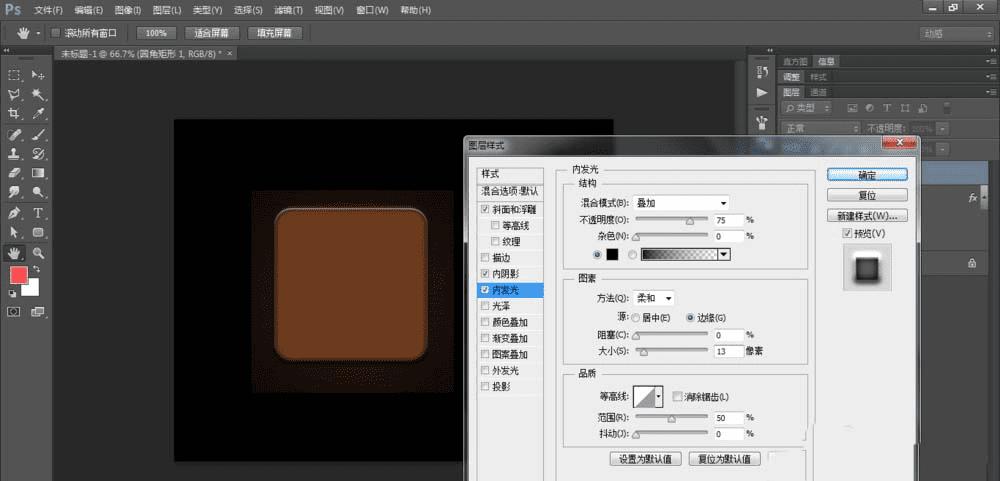Click the 大小 (Size) value input field
The image size is (1000, 481).
pos(727,351)
